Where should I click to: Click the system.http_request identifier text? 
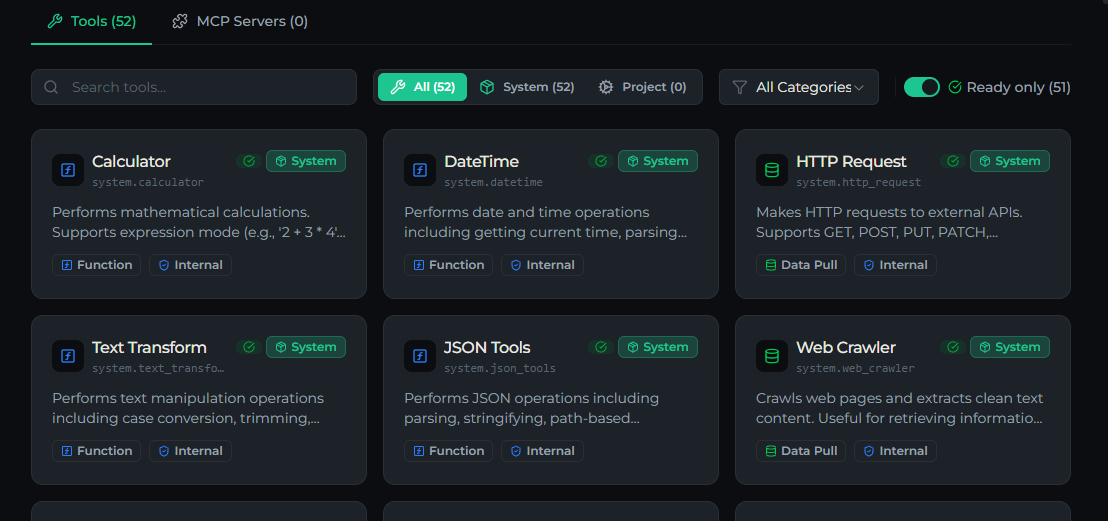point(859,182)
